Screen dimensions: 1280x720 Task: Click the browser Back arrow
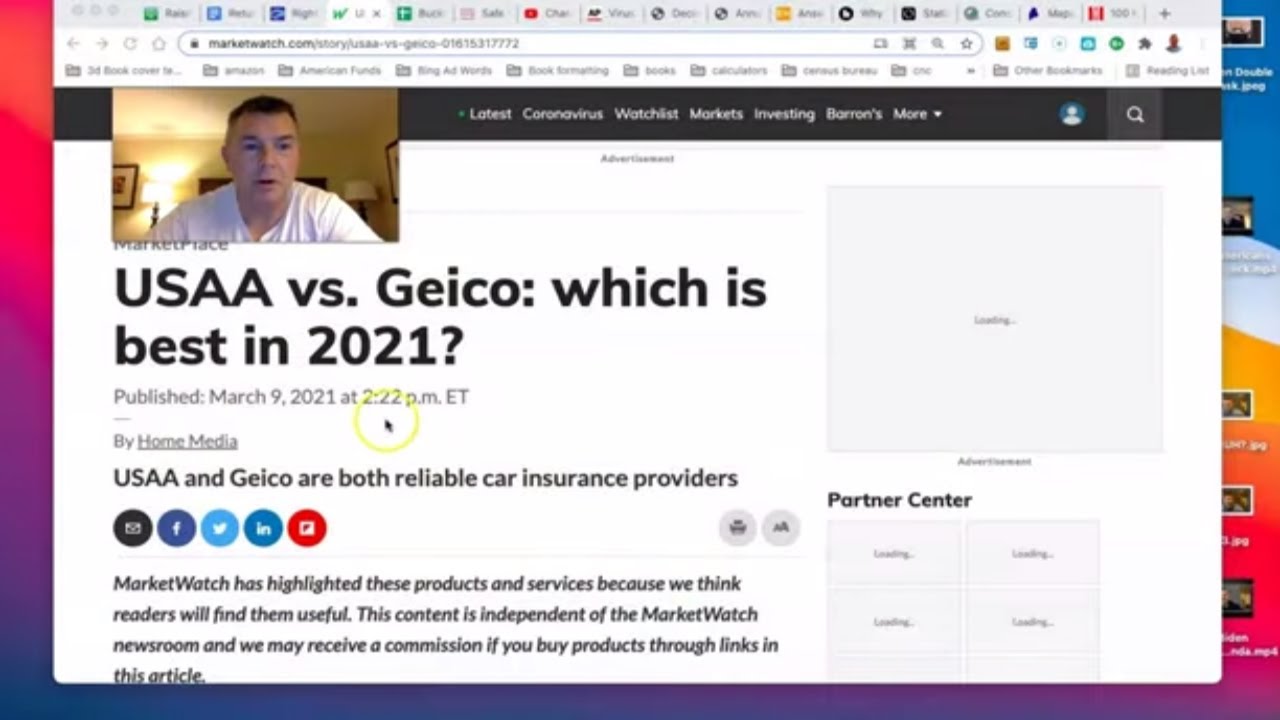[73, 44]
